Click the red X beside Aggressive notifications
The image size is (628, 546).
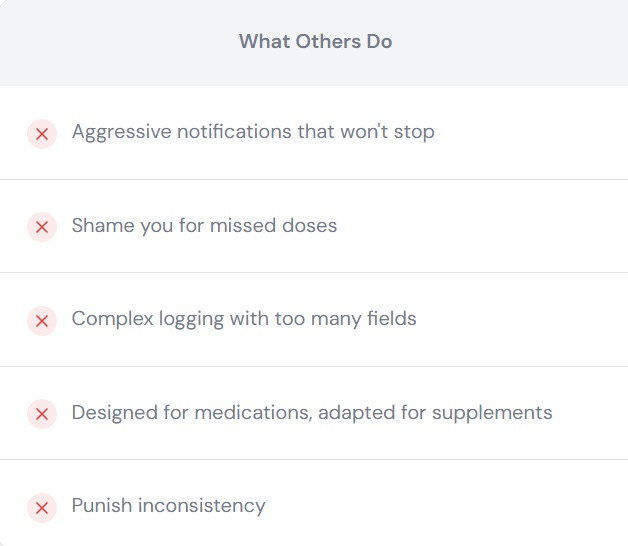[x=42, y=133]
